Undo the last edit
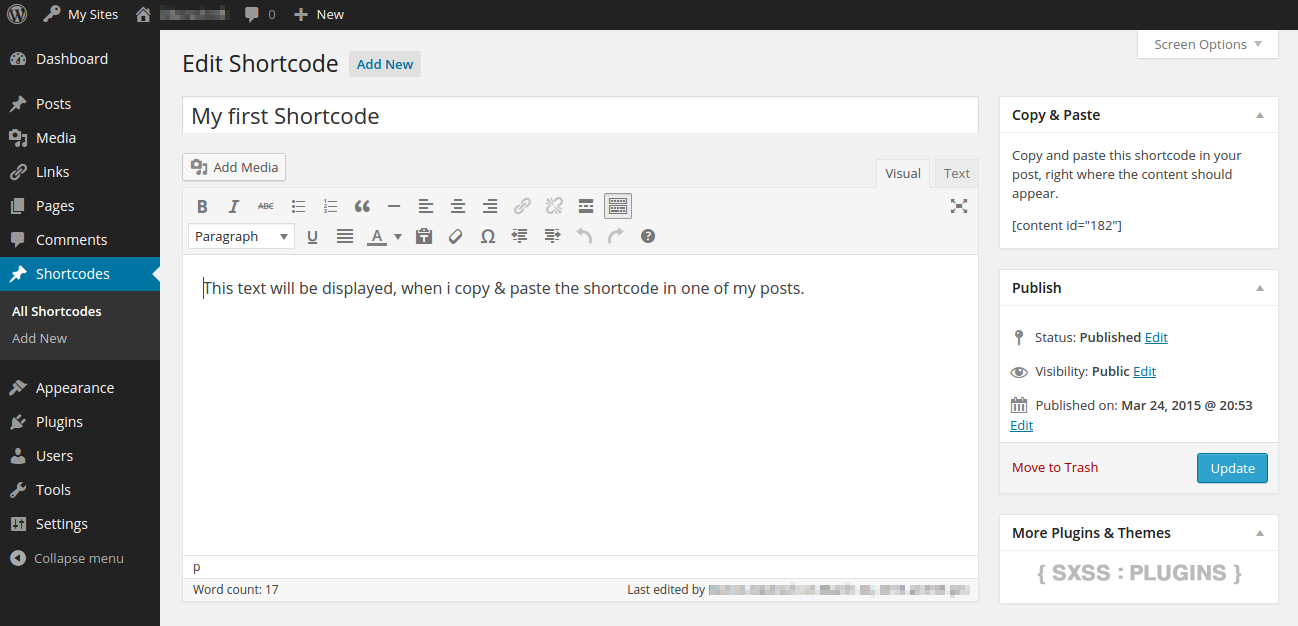 pyautogui.click(x=584, y=236)
